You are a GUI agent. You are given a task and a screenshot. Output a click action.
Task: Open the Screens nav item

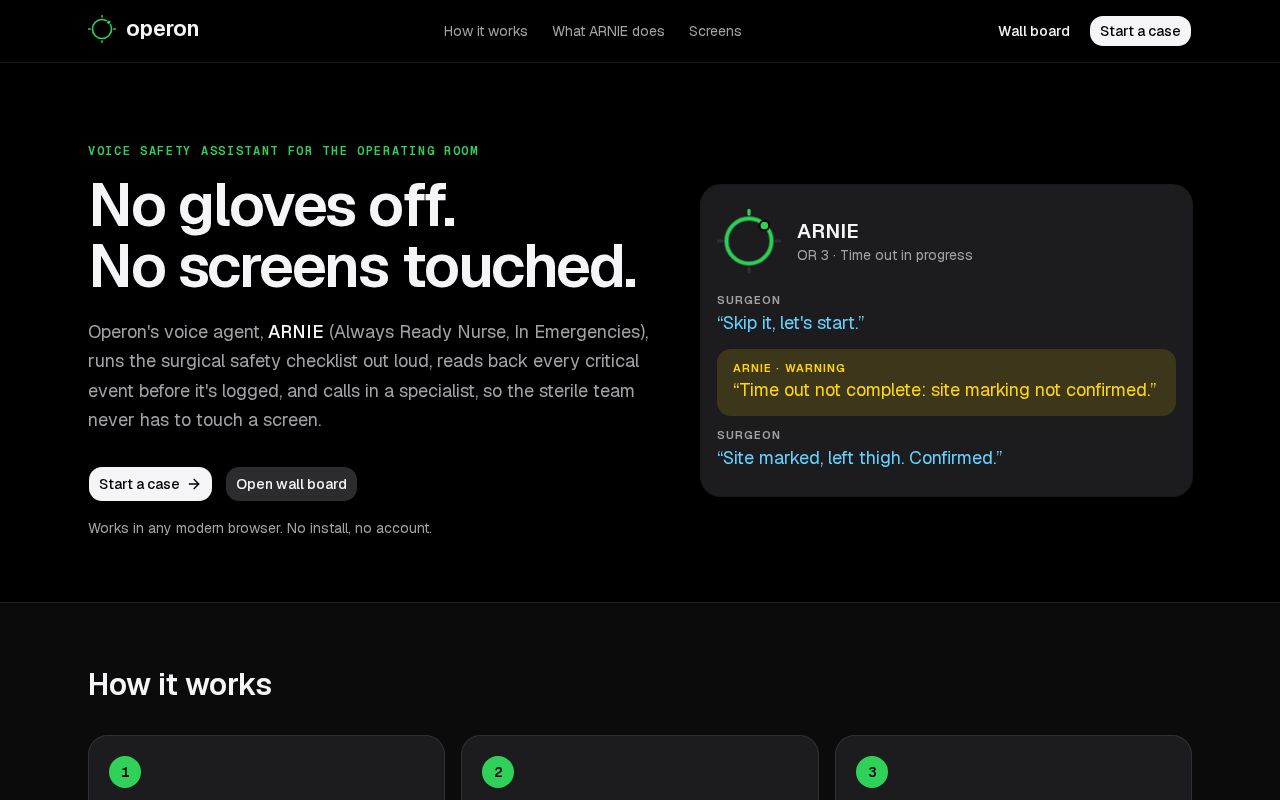click(x=715, y=31)
